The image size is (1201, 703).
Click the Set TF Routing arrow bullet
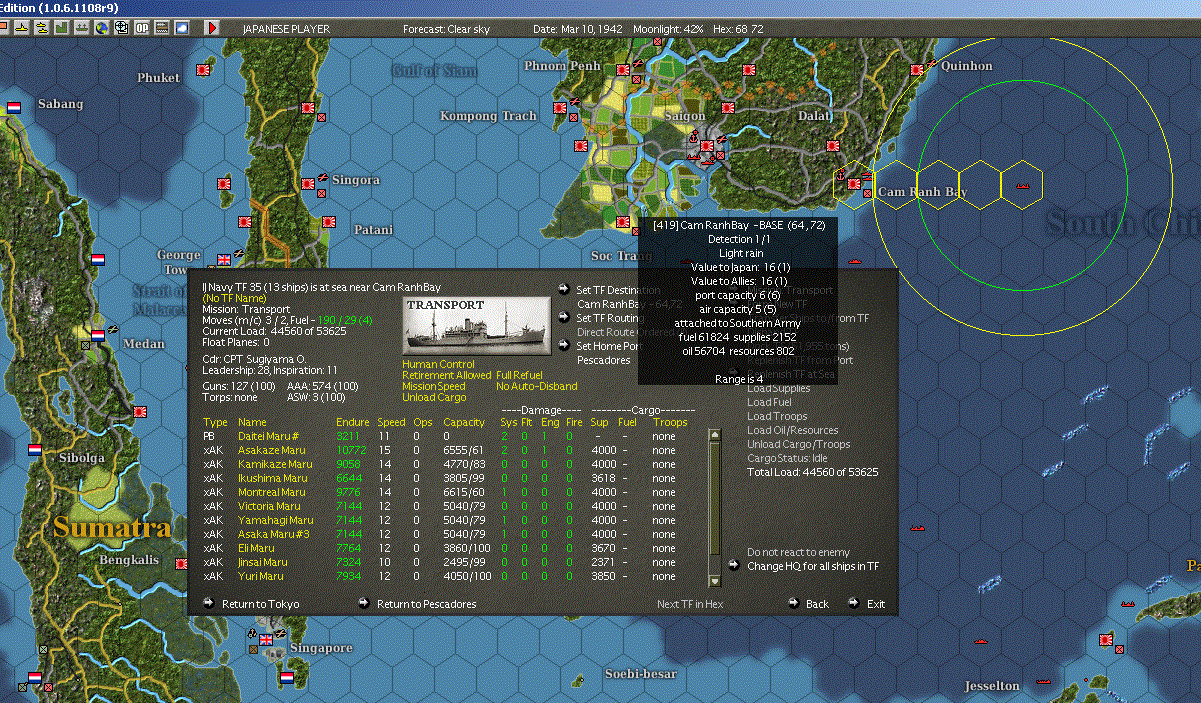coord(563,317)
